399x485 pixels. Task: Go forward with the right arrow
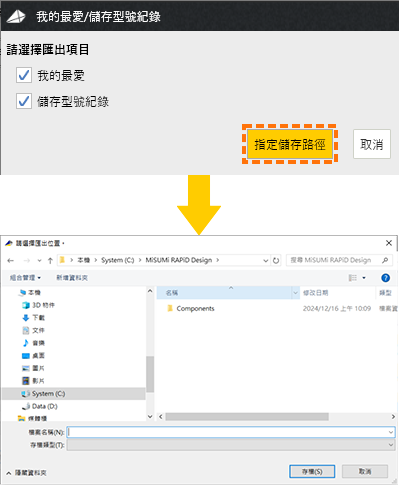[27, 260]
